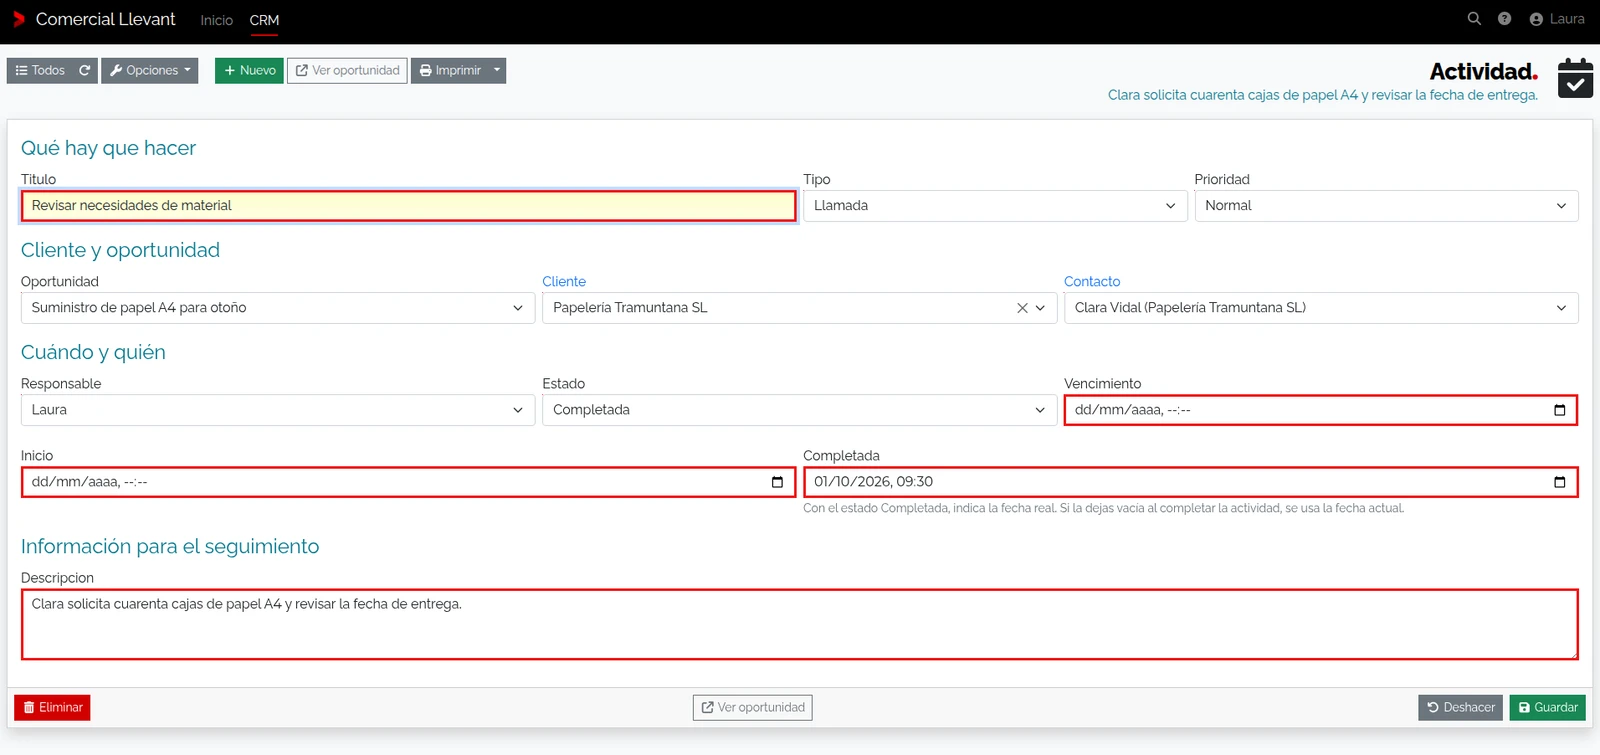Undo changes with Deshacer

pos(1460,707)
